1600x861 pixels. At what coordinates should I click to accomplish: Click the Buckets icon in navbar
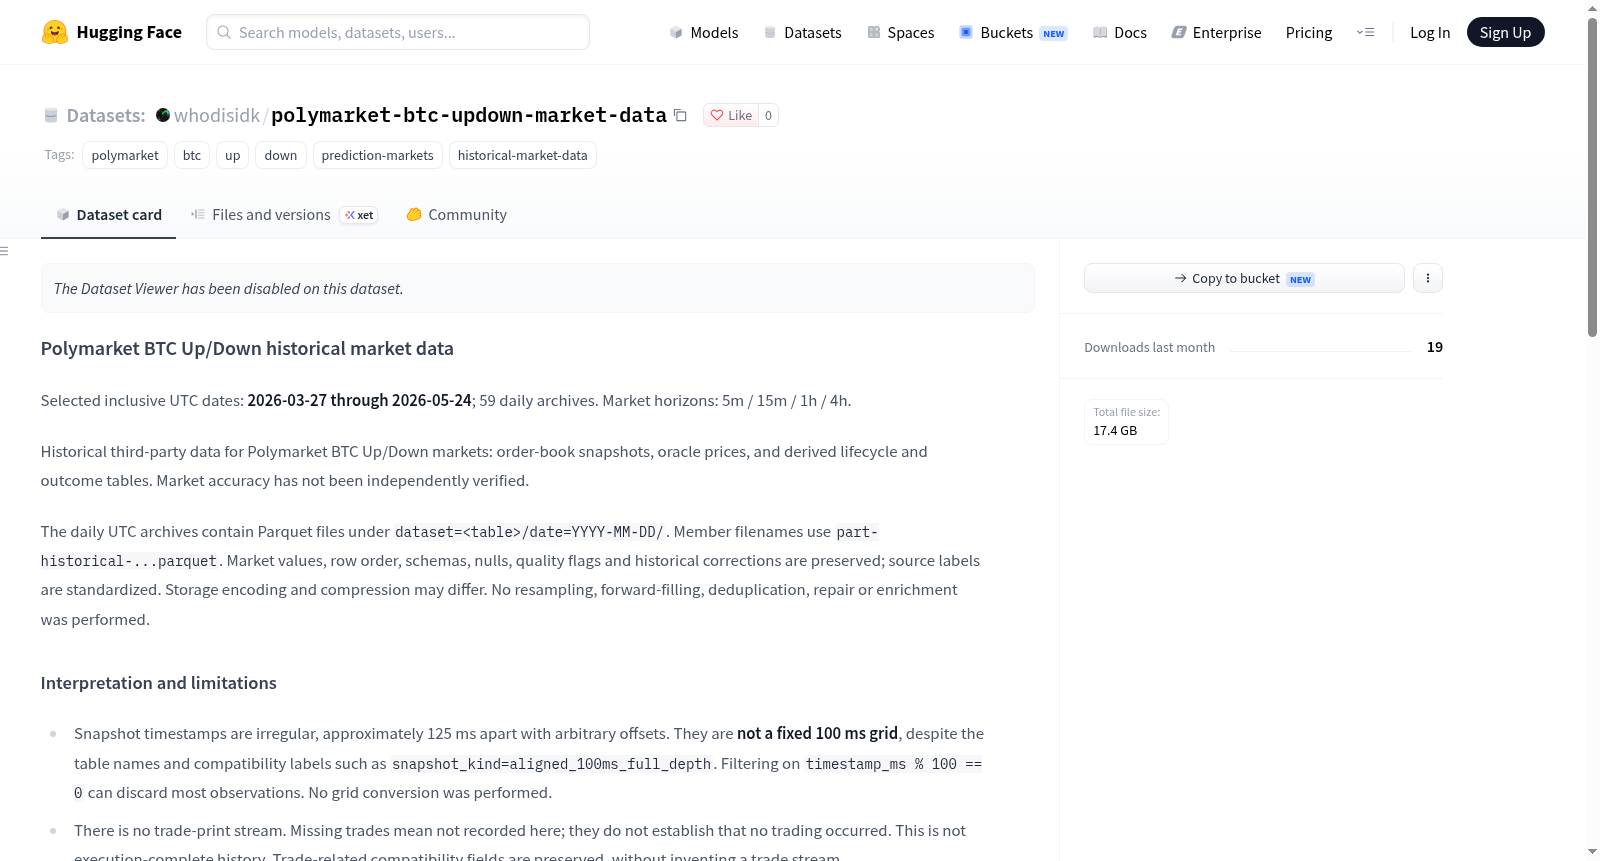(x=966, y=32)
